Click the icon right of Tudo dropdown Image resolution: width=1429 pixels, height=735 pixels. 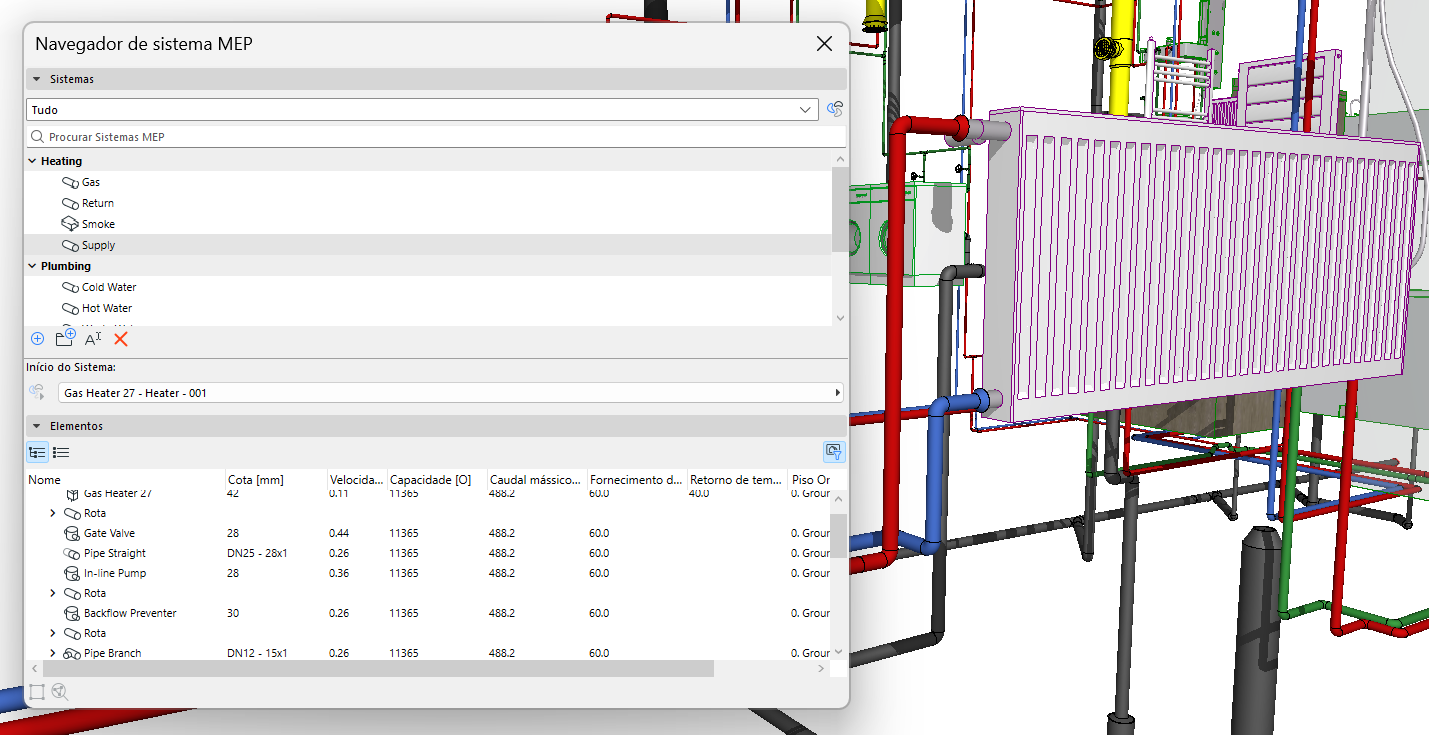point(835,110)
